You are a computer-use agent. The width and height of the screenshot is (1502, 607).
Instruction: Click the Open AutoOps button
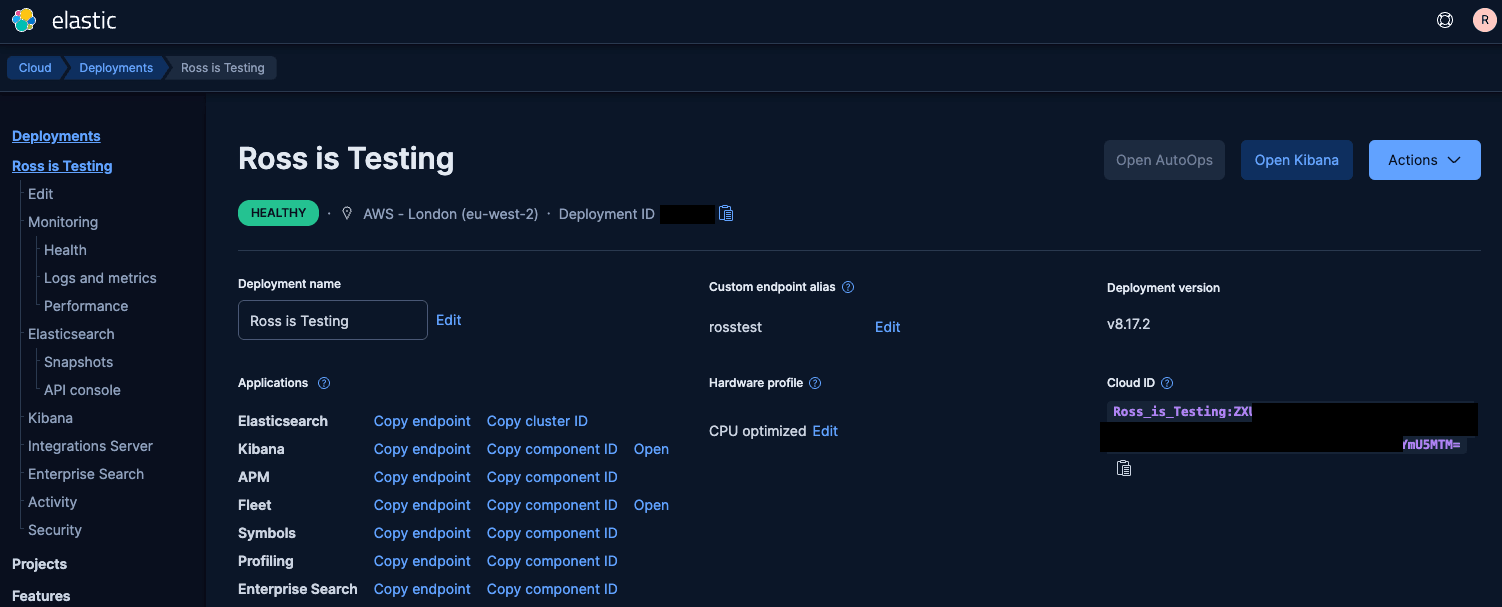pos(1164,159)
